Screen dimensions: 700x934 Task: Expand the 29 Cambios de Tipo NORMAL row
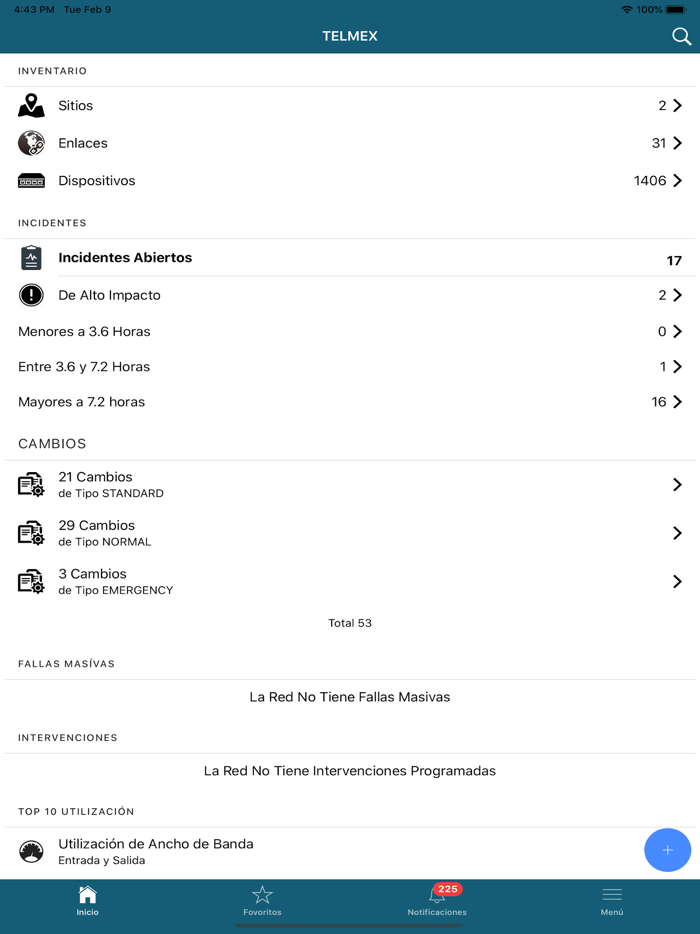click(350, 532)
